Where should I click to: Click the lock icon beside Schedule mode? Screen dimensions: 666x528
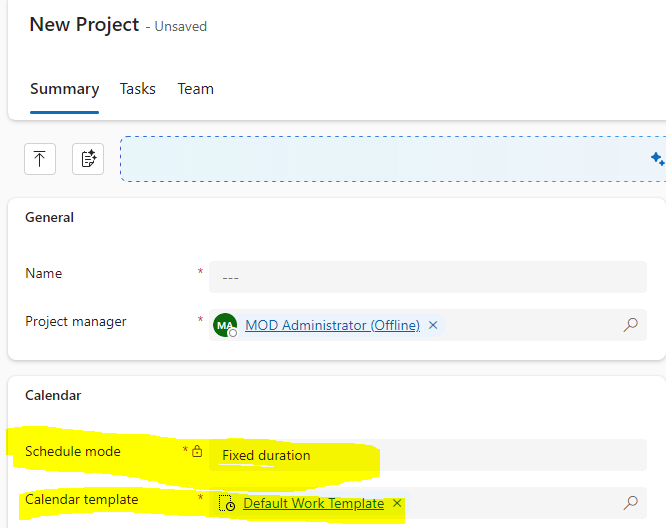point(197,452)
